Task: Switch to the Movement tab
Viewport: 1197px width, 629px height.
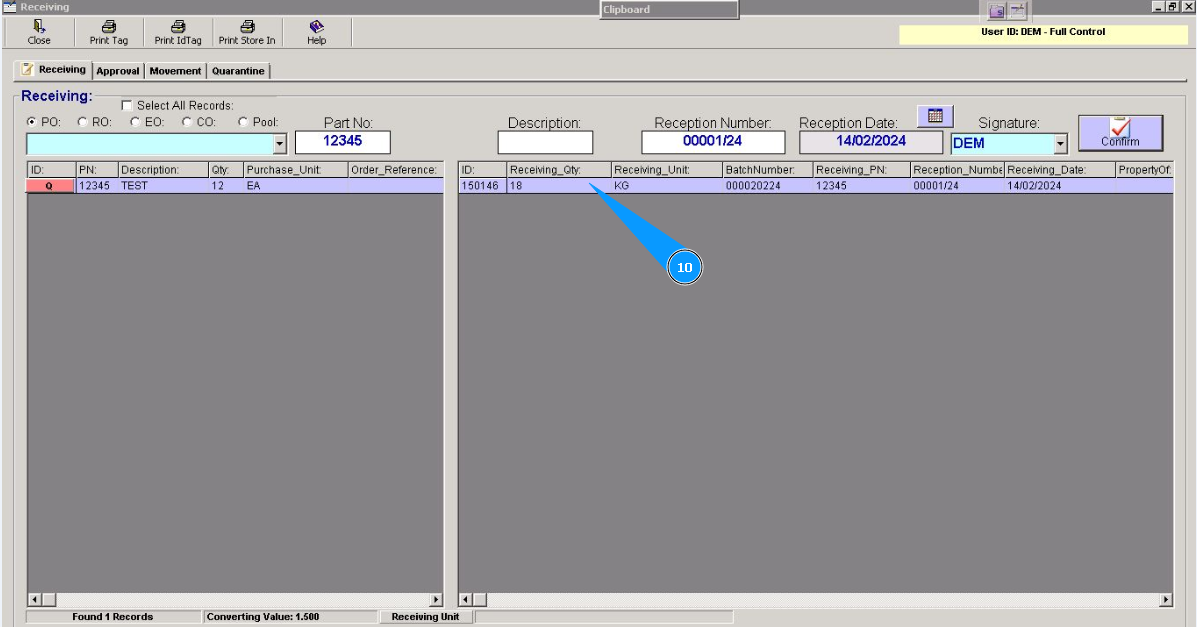Action: 175,71
